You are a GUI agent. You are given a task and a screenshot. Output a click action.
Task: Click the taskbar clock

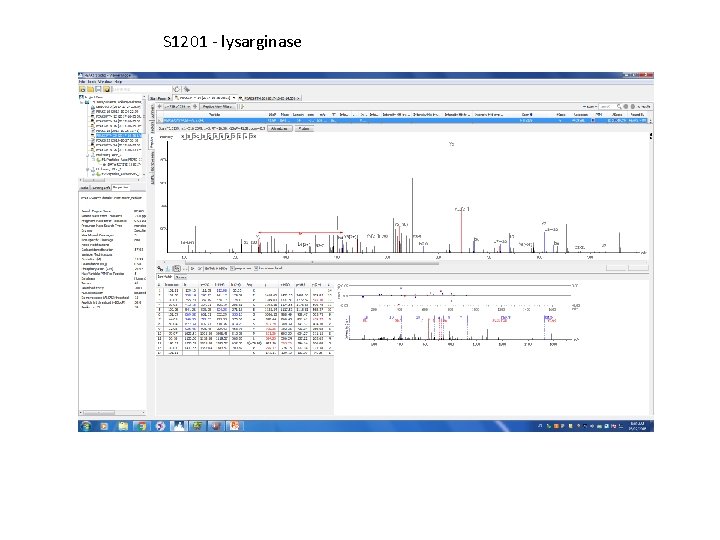(x=637, y=426)
